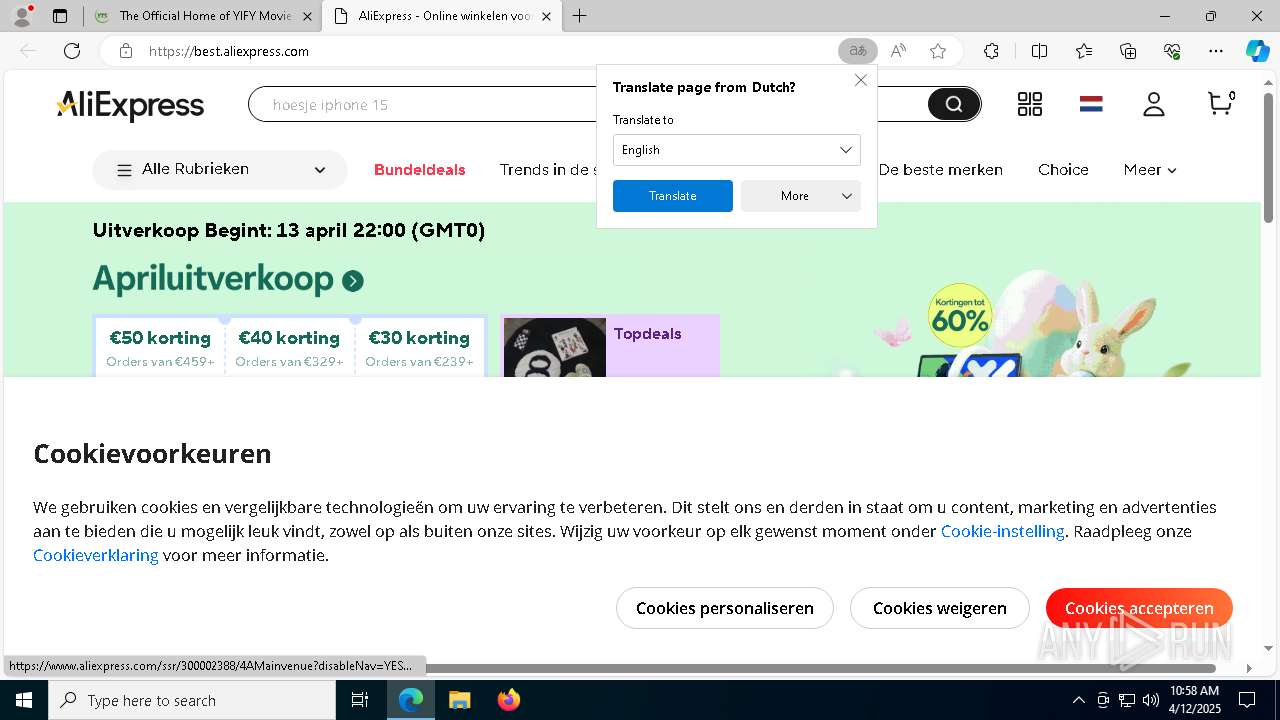Click the Windows Start button
This screenshot has height=720, width=1280.
pos(24,700)
